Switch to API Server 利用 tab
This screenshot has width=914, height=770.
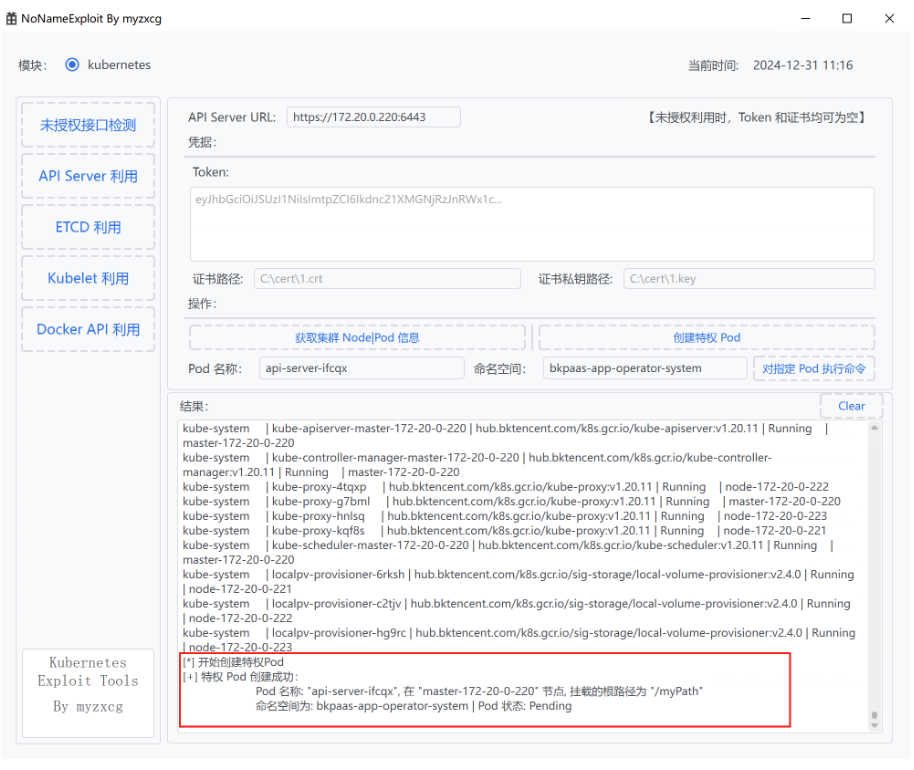point(88,176)
